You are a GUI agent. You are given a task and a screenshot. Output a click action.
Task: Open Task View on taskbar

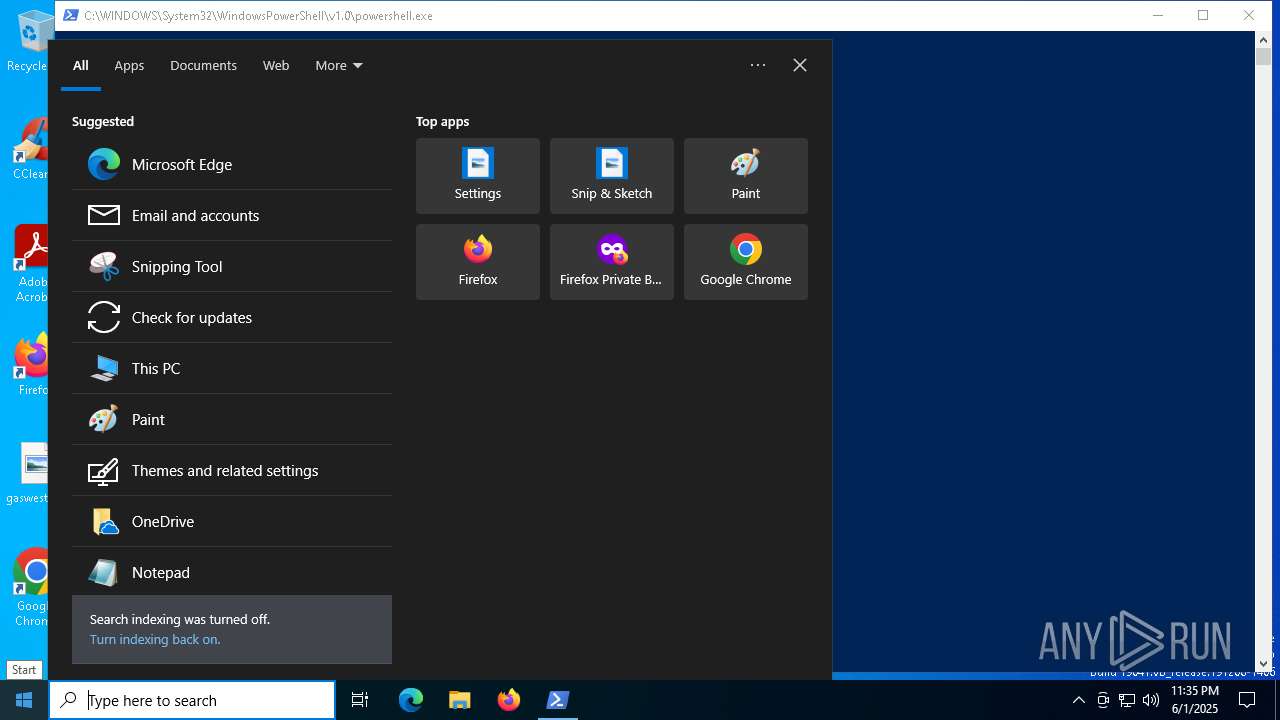[x=360, y=700]
